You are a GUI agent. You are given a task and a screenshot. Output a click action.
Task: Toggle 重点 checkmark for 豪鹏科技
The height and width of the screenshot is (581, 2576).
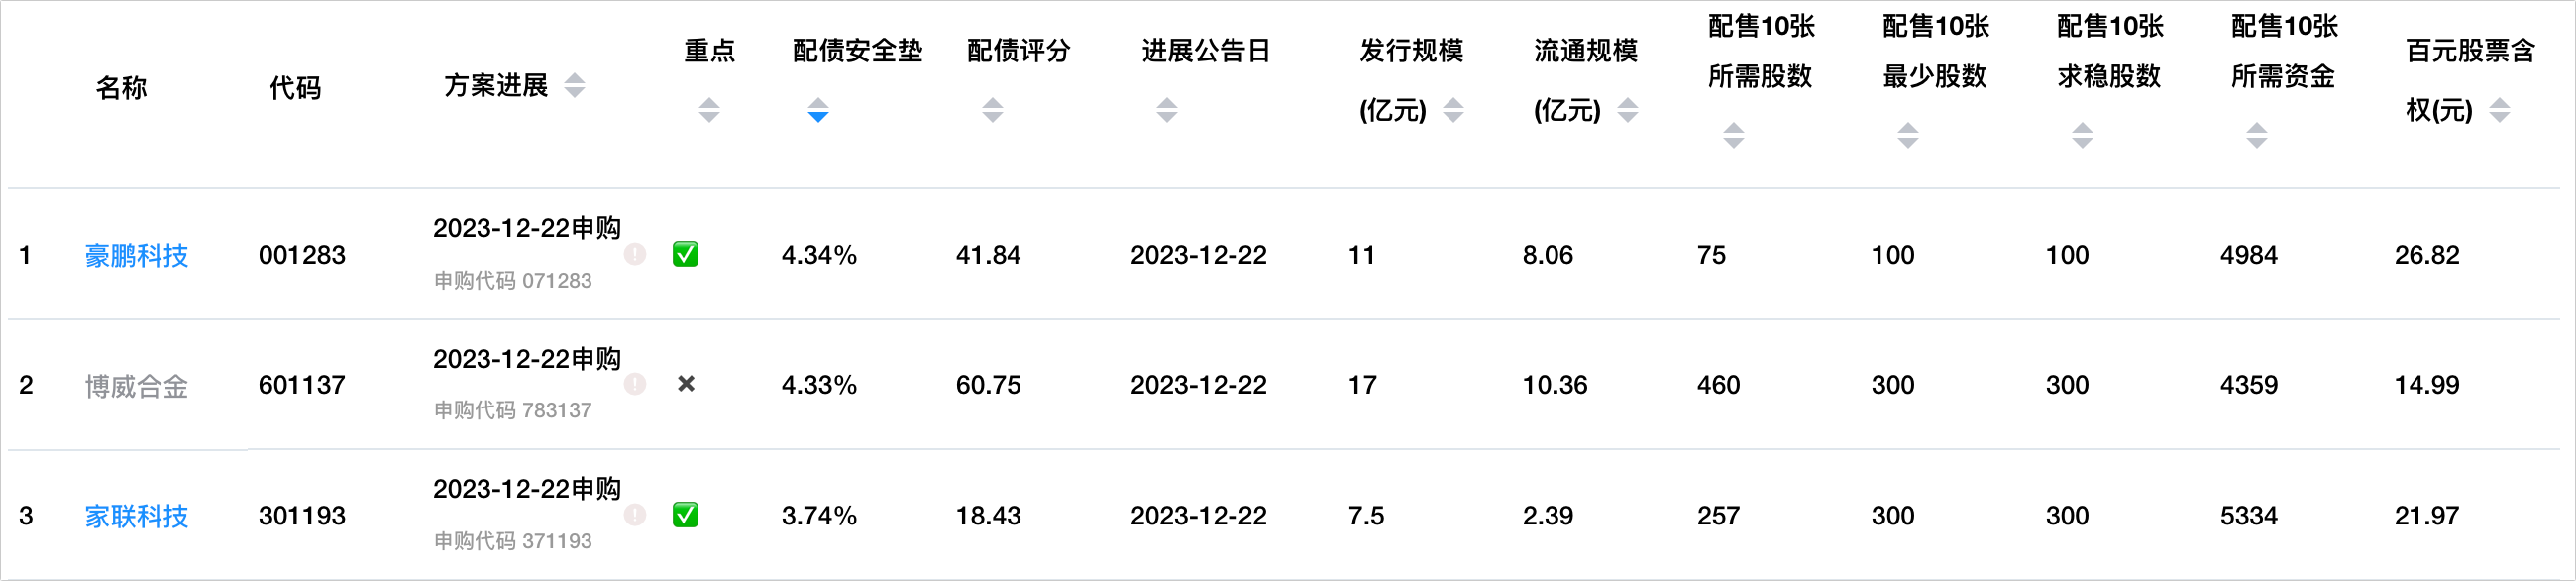tap(686, 255)
